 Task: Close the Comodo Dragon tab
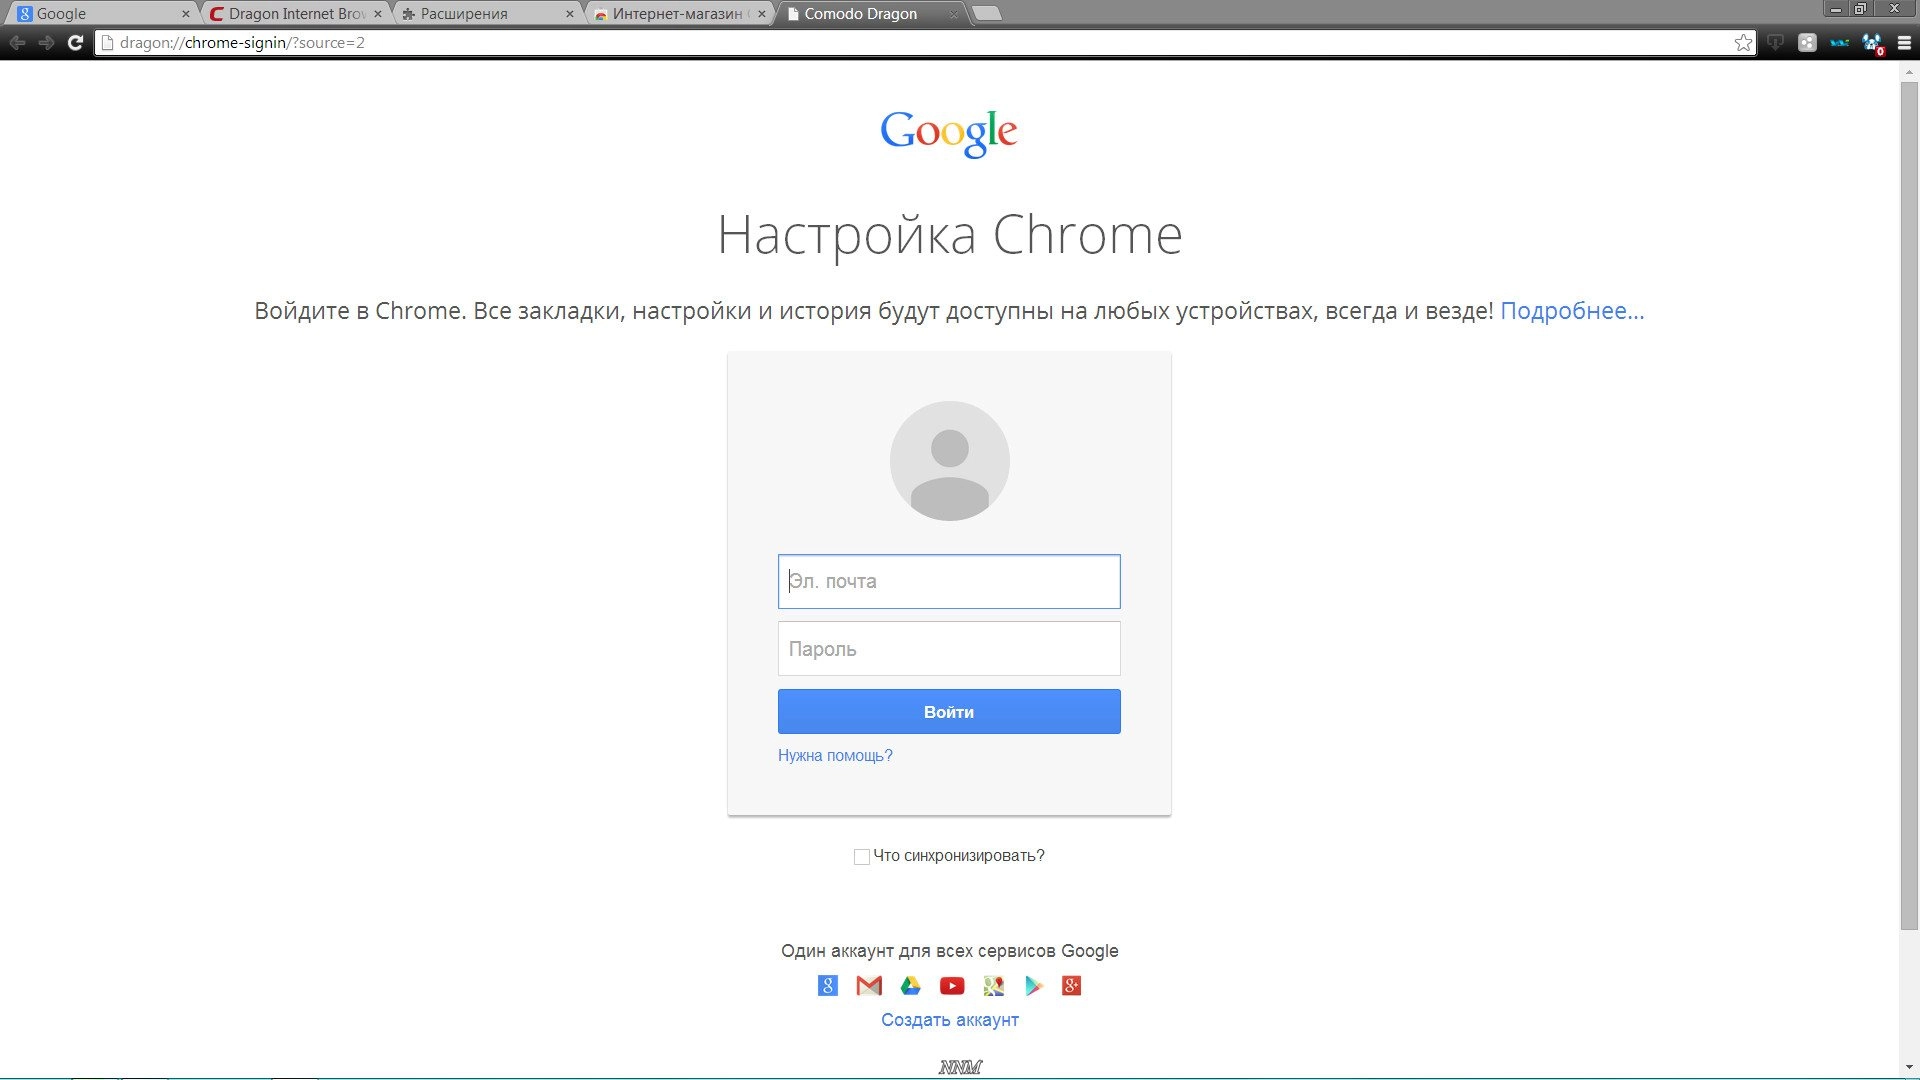[954, 14]
